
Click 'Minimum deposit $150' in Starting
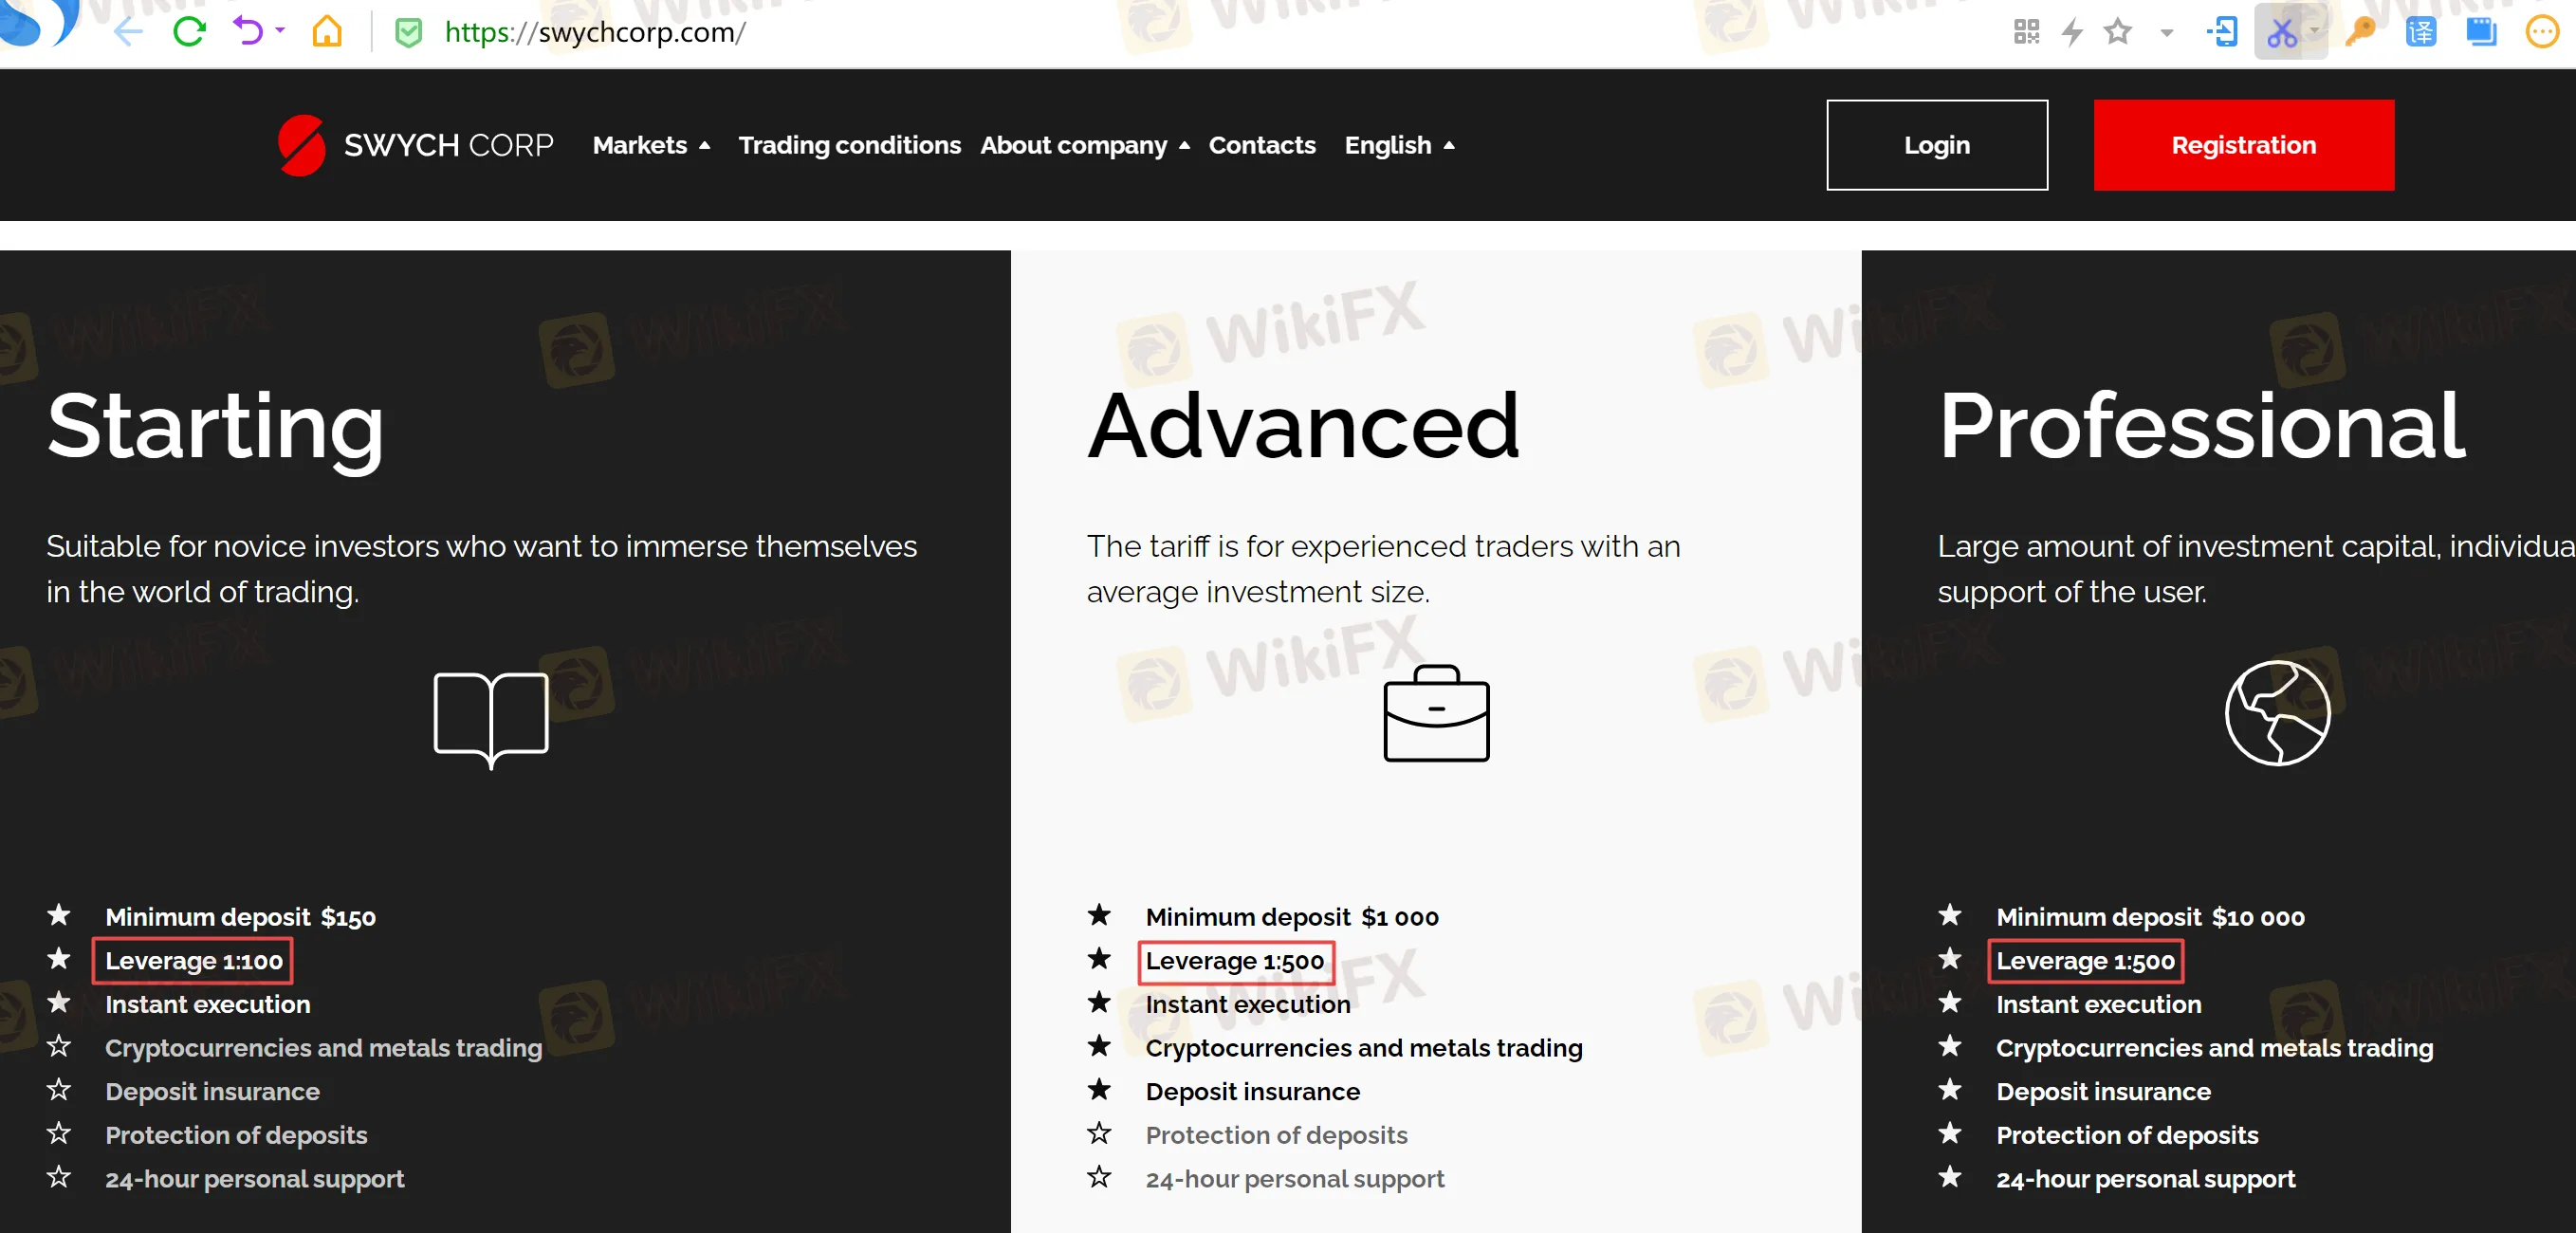(x=240, y=916)
